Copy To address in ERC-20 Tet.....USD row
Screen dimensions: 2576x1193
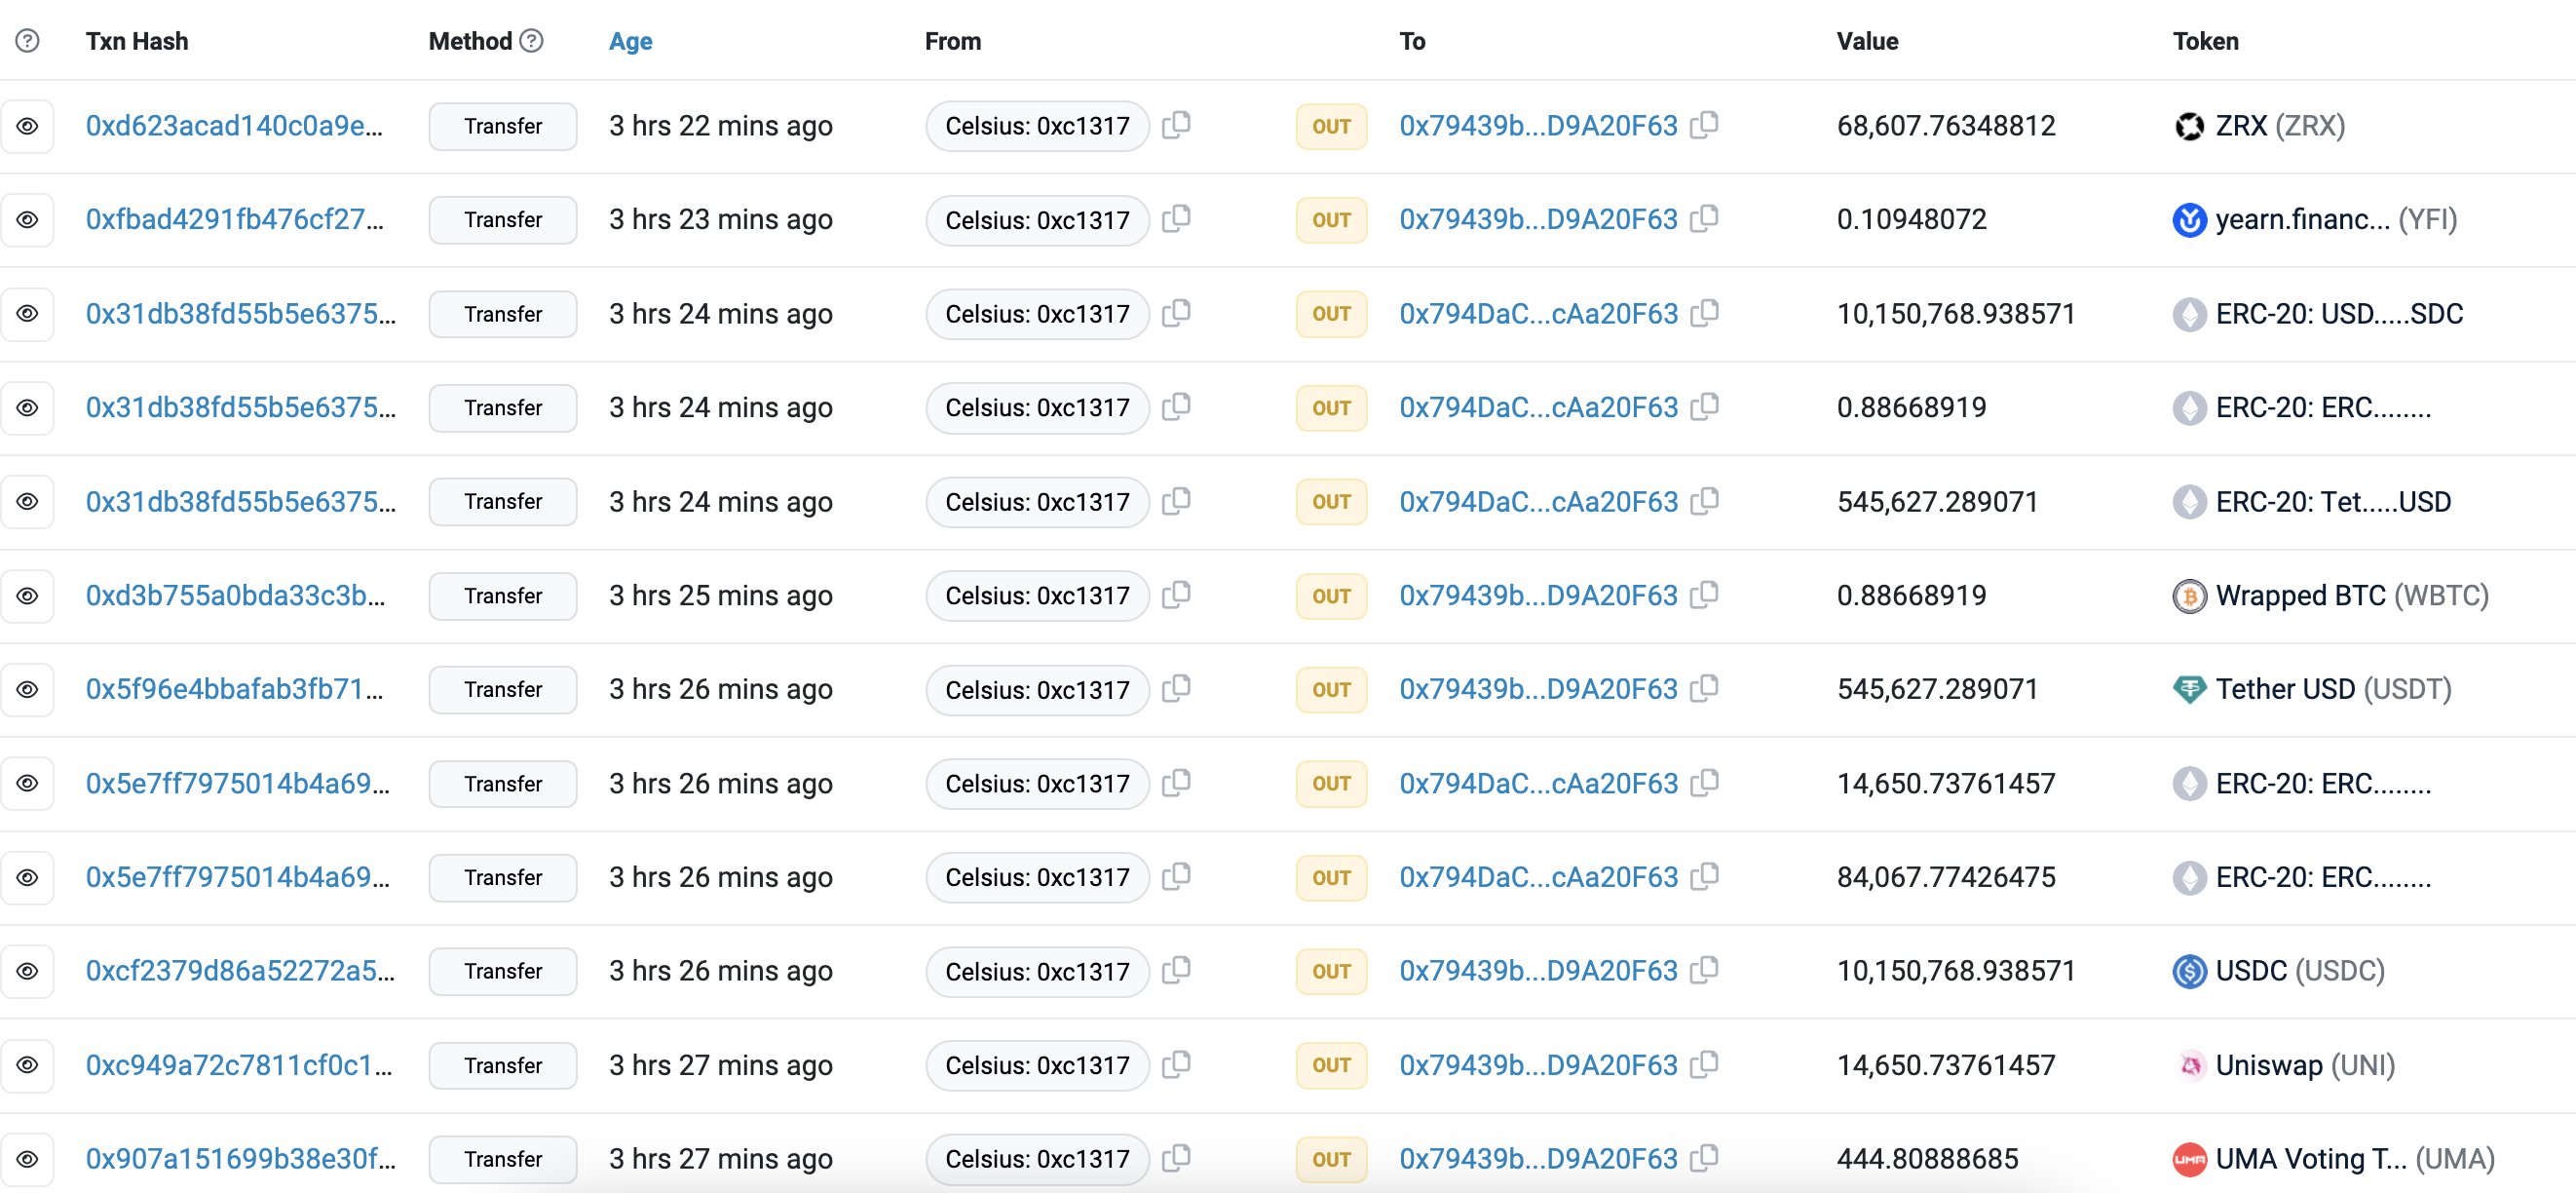pyautogui.click(x=1704, y=501)
